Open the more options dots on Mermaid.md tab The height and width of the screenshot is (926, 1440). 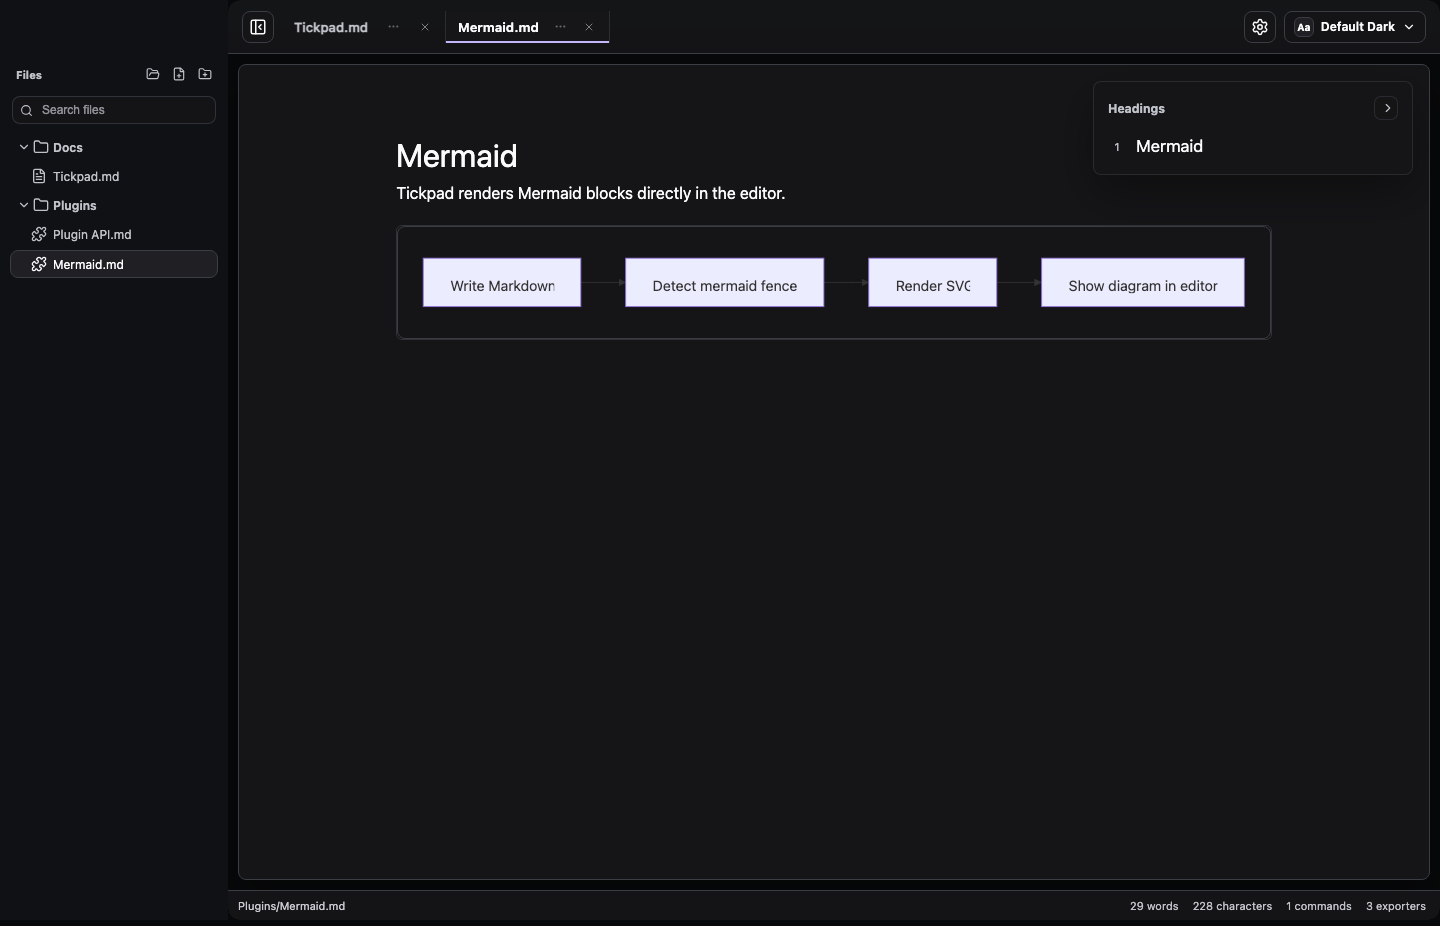tap(560, 27)
